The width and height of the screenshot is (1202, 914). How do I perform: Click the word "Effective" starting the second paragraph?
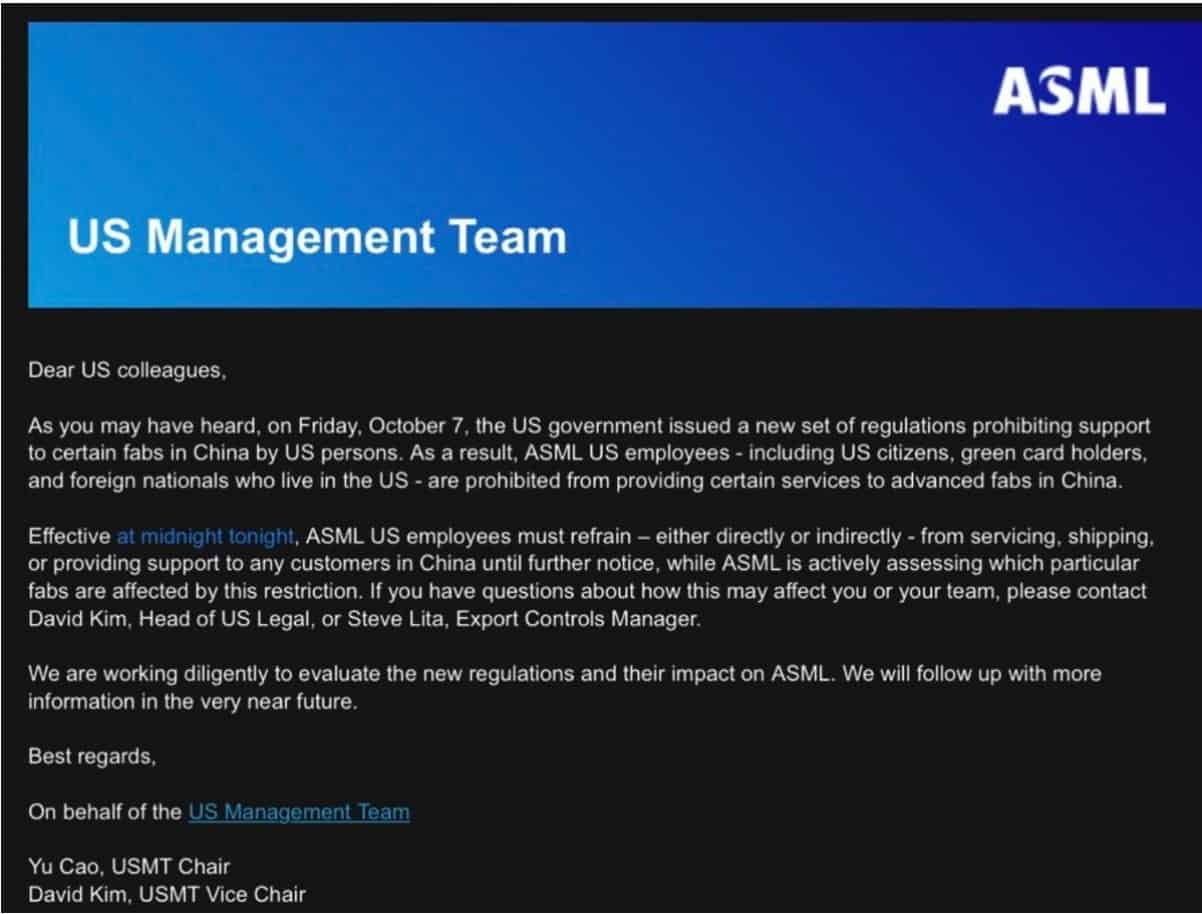69,537
